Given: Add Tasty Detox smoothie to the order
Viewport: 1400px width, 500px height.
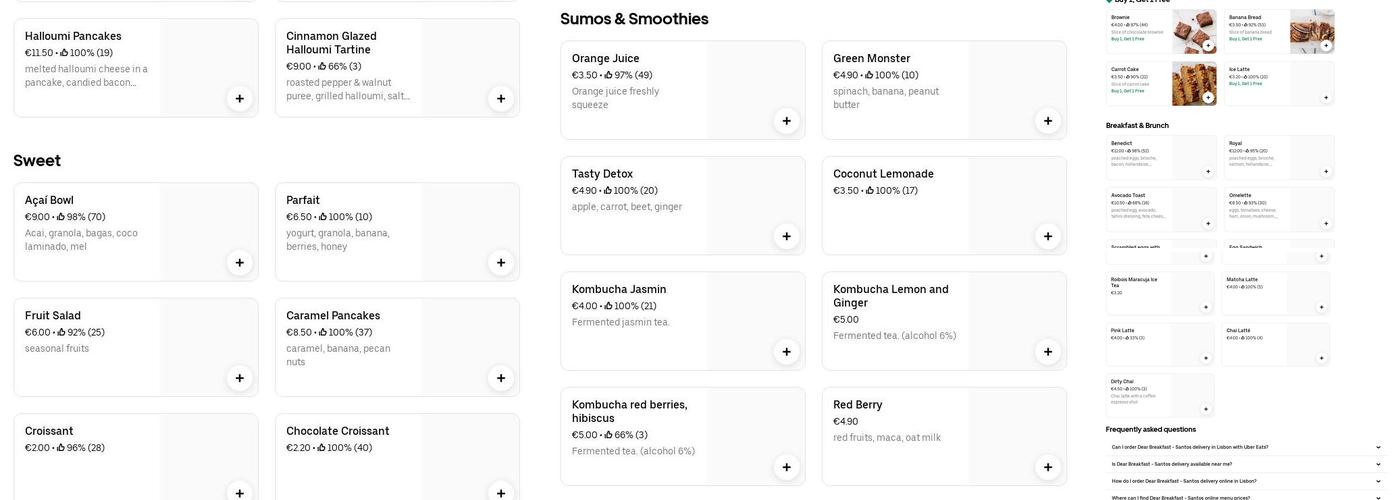Looking at the screenshot, I should tap(786, 237).
